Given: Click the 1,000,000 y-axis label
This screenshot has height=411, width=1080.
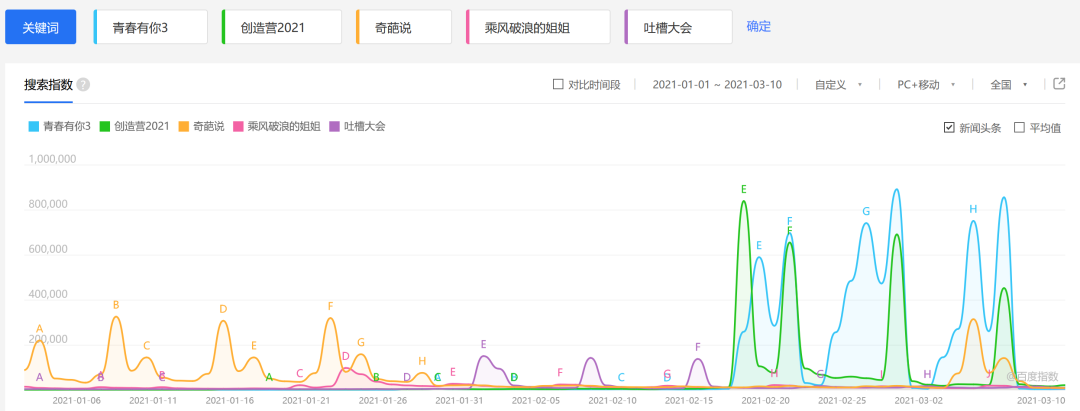Looking at the screenshot, I should point(52,159).
